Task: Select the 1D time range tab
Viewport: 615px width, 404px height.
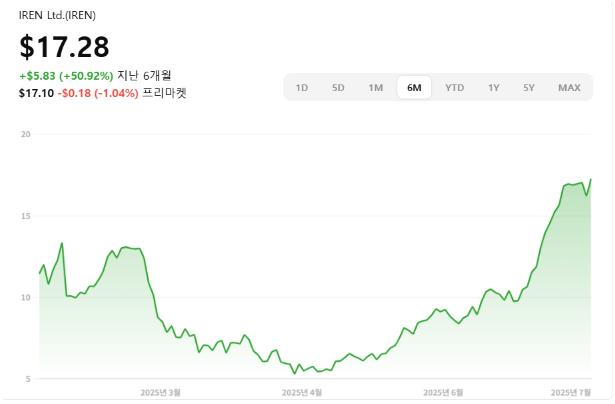Action: click(302, 87)
